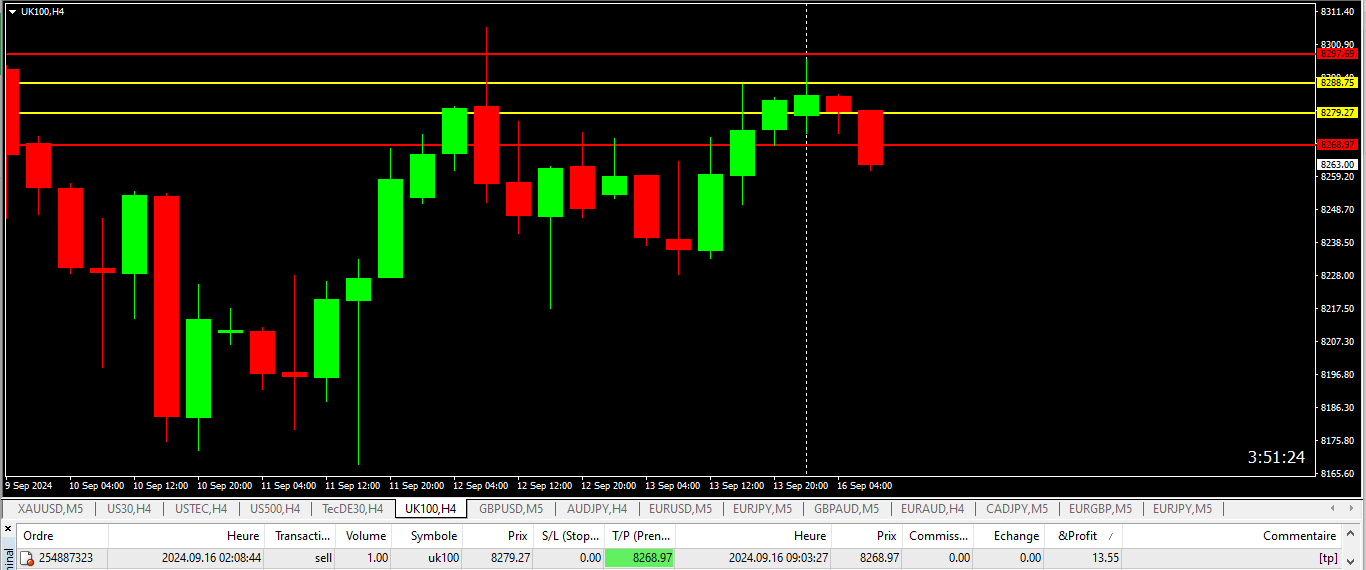Click the uk100 symbol cell
The width and height of the screenshot is (1366, 570).
(x=444, y=558)
